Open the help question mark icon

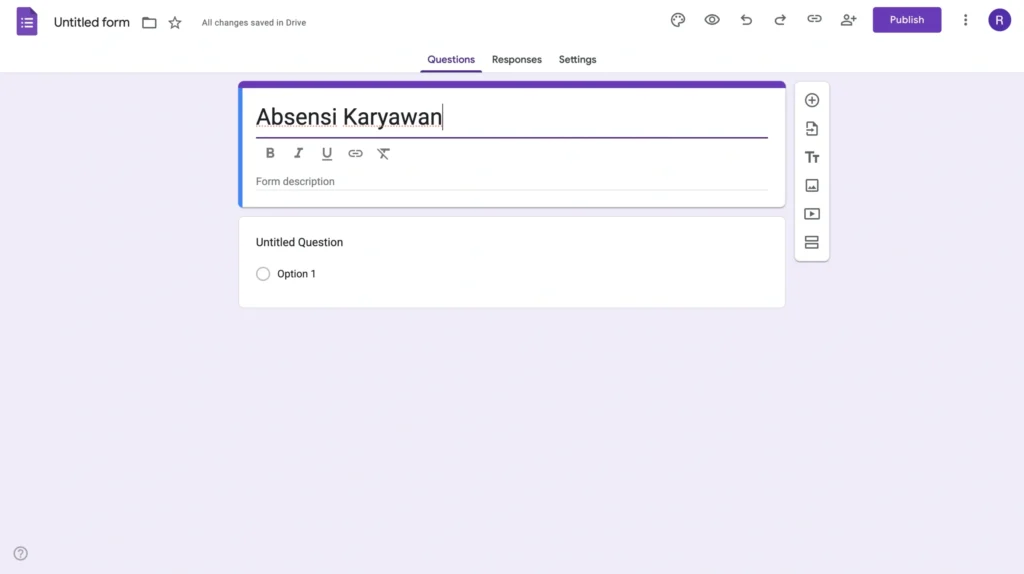pyautogui.click(x=21, y=553)
